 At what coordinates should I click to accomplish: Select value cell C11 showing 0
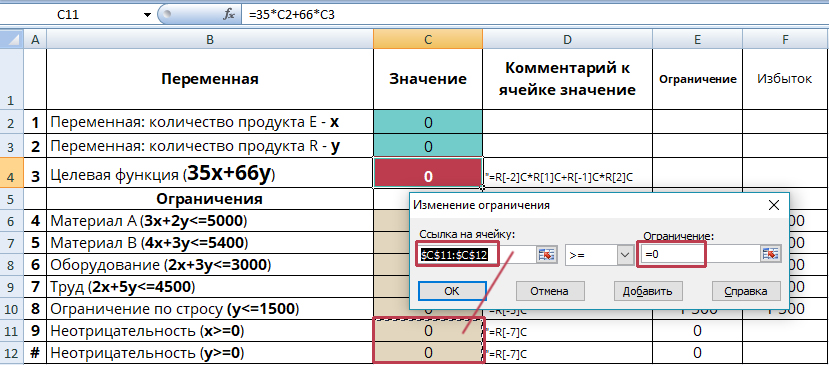click(x=428, y=331)
